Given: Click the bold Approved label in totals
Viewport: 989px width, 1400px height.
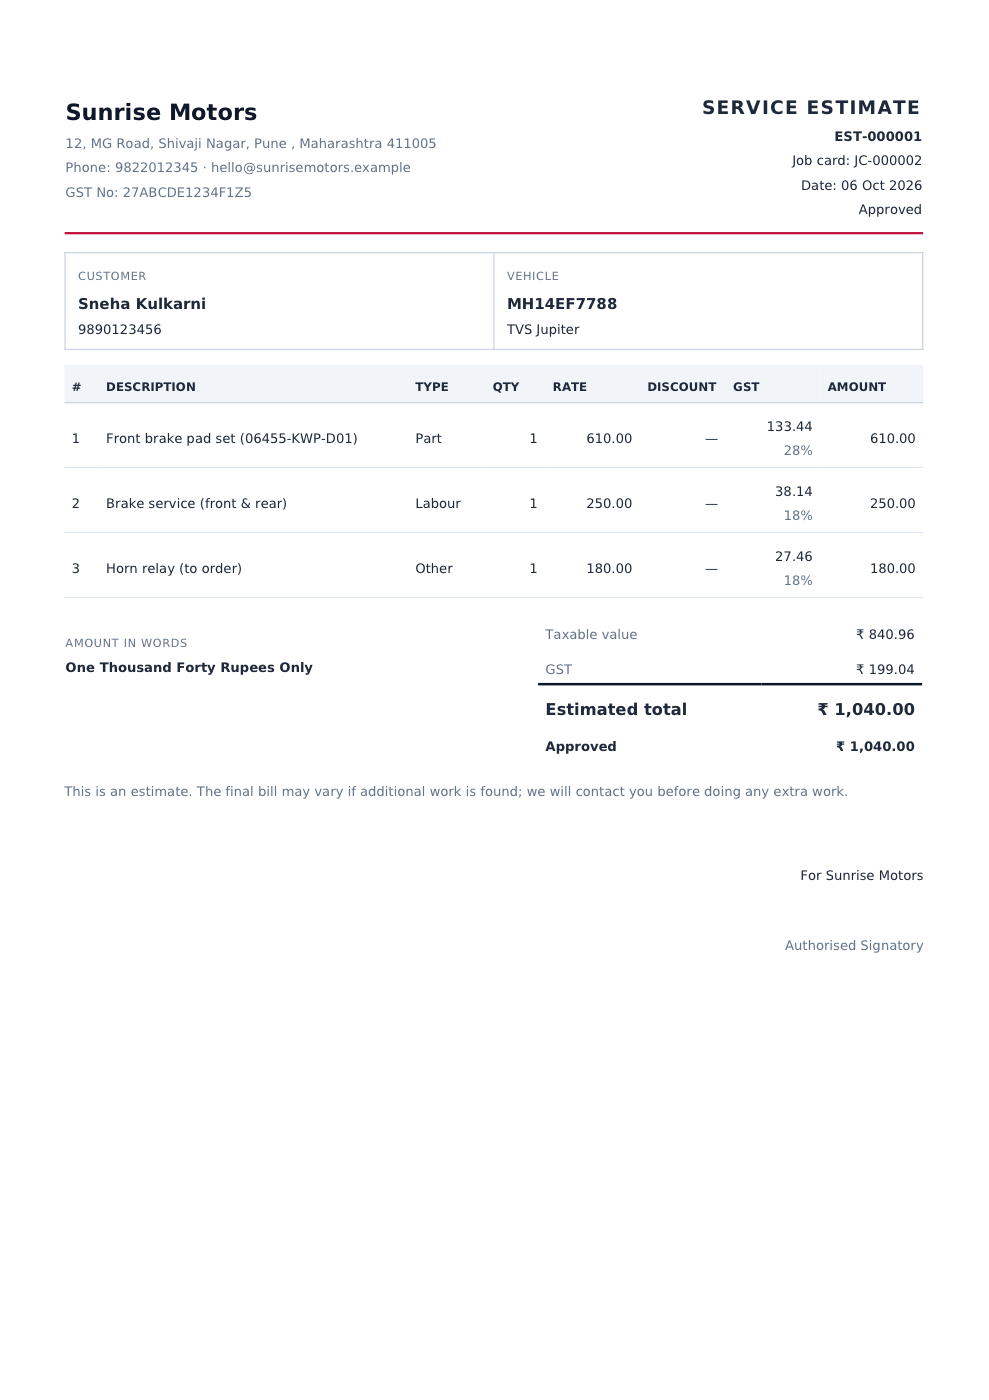Looking at the screenshot, I should pos(581,746).
